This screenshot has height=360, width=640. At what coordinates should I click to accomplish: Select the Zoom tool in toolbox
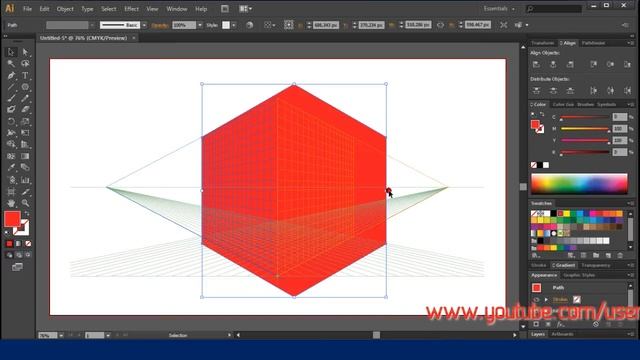(x=25, y=203)
